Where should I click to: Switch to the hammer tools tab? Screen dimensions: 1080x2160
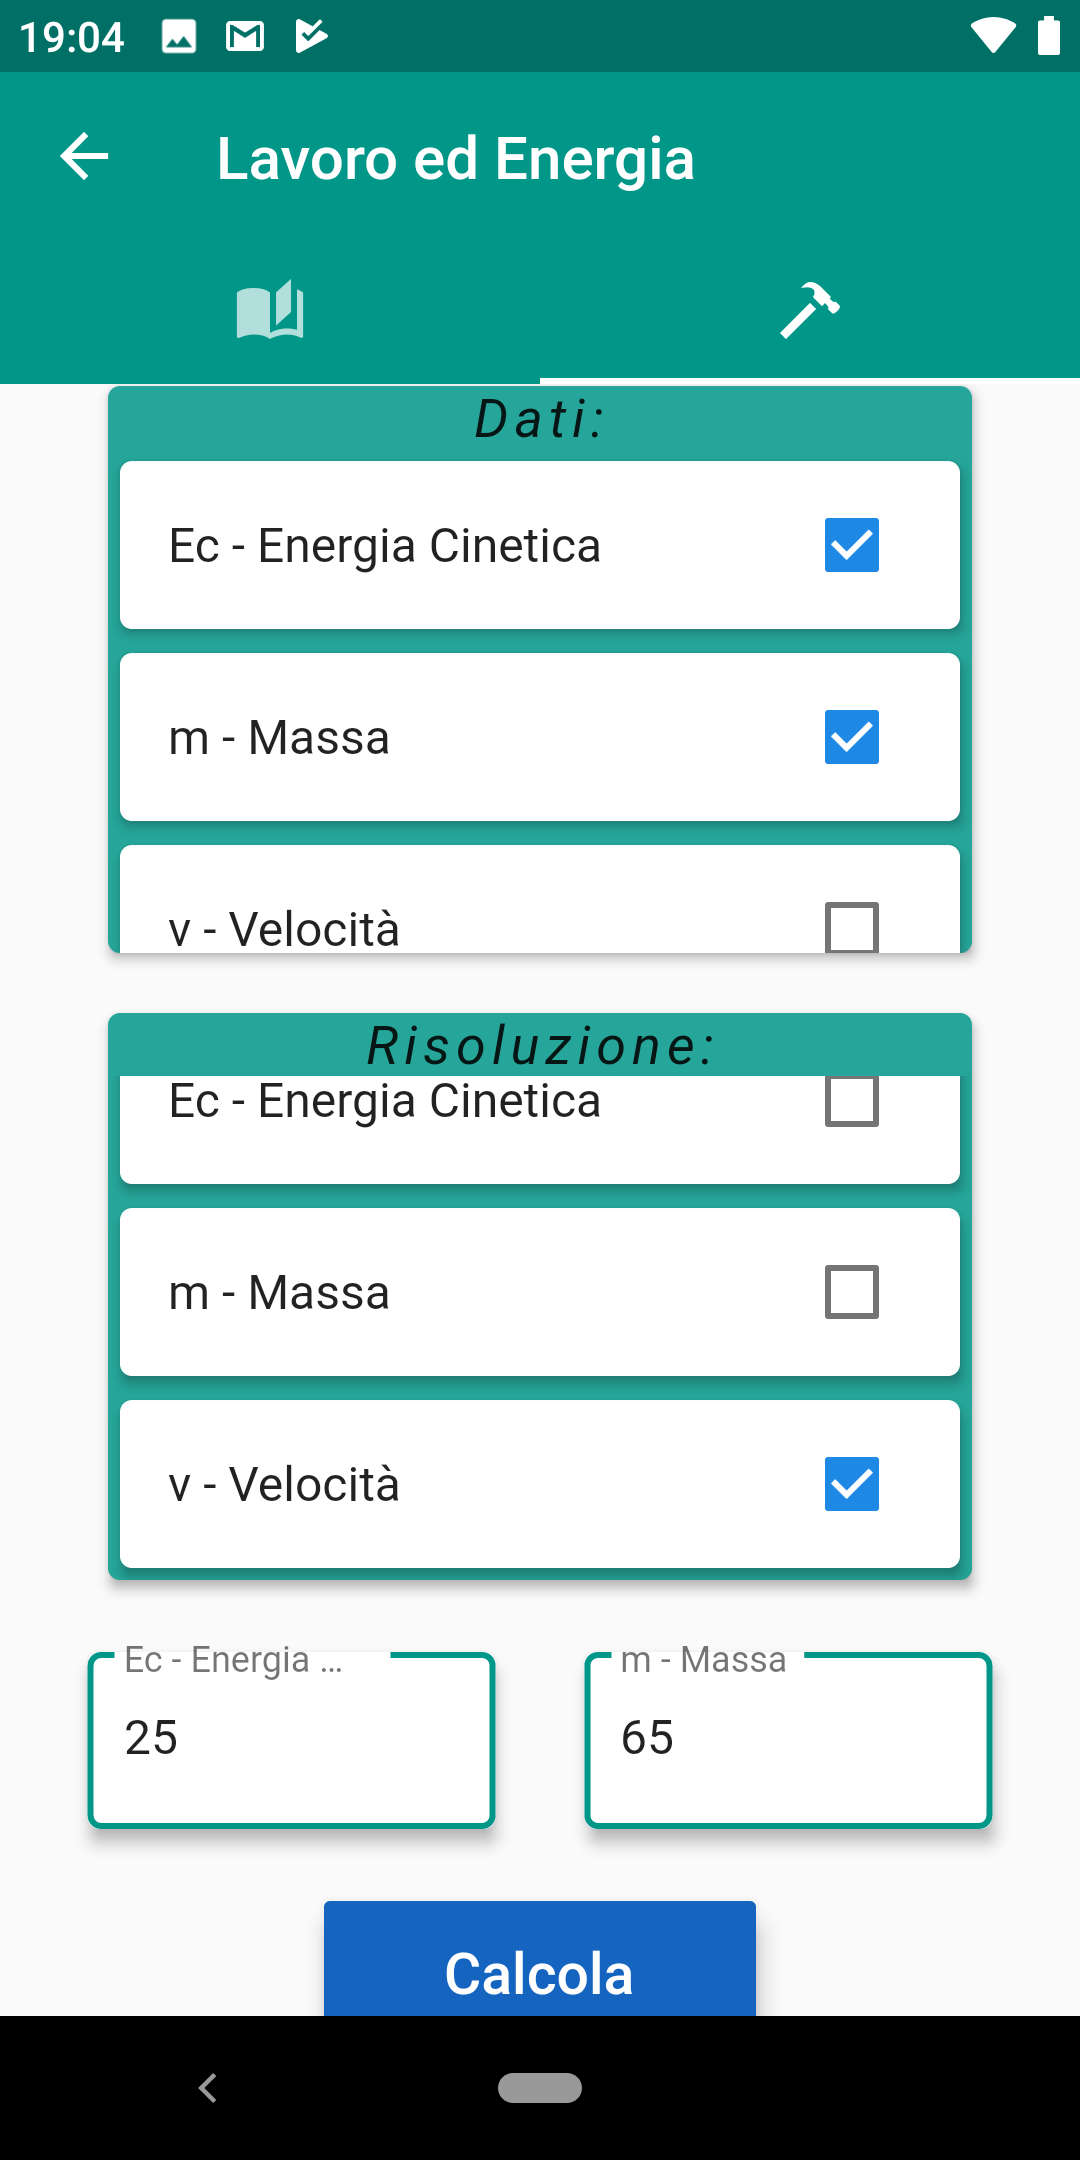(810, 310)
